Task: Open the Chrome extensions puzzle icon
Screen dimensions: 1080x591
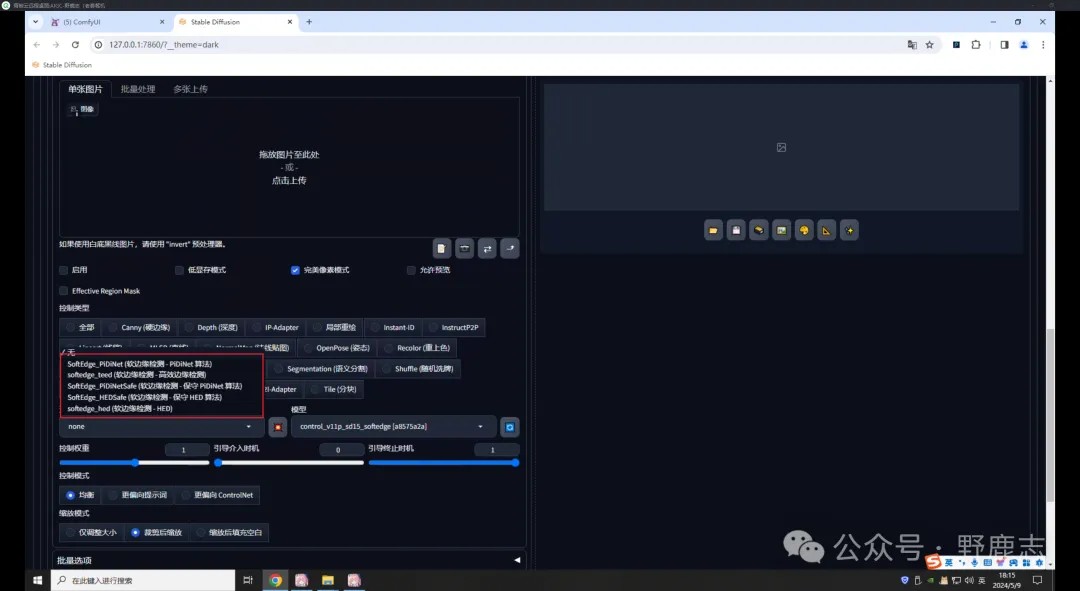Action: coord(976,45)
